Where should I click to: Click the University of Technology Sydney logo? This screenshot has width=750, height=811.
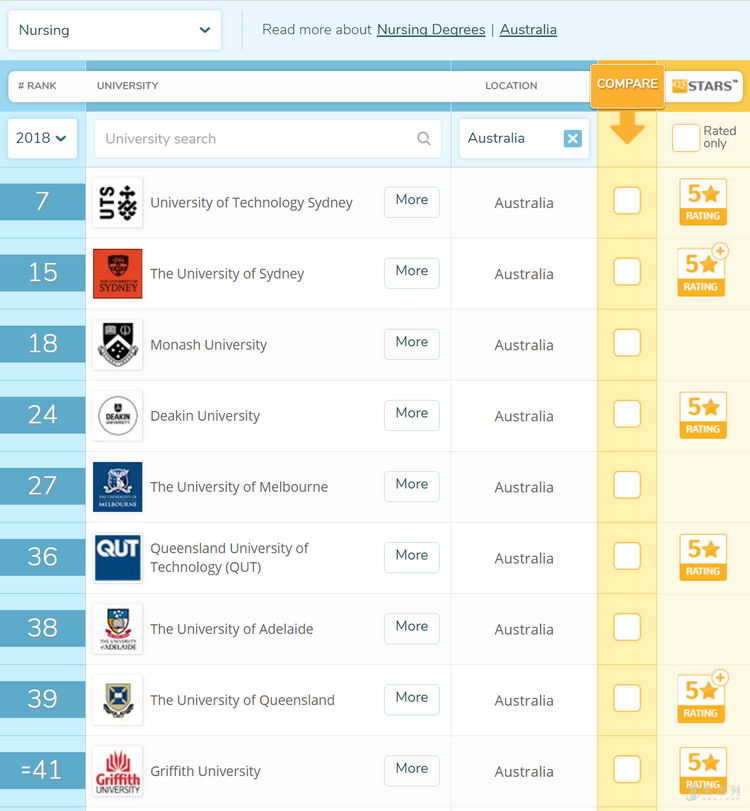pos(118,202)
